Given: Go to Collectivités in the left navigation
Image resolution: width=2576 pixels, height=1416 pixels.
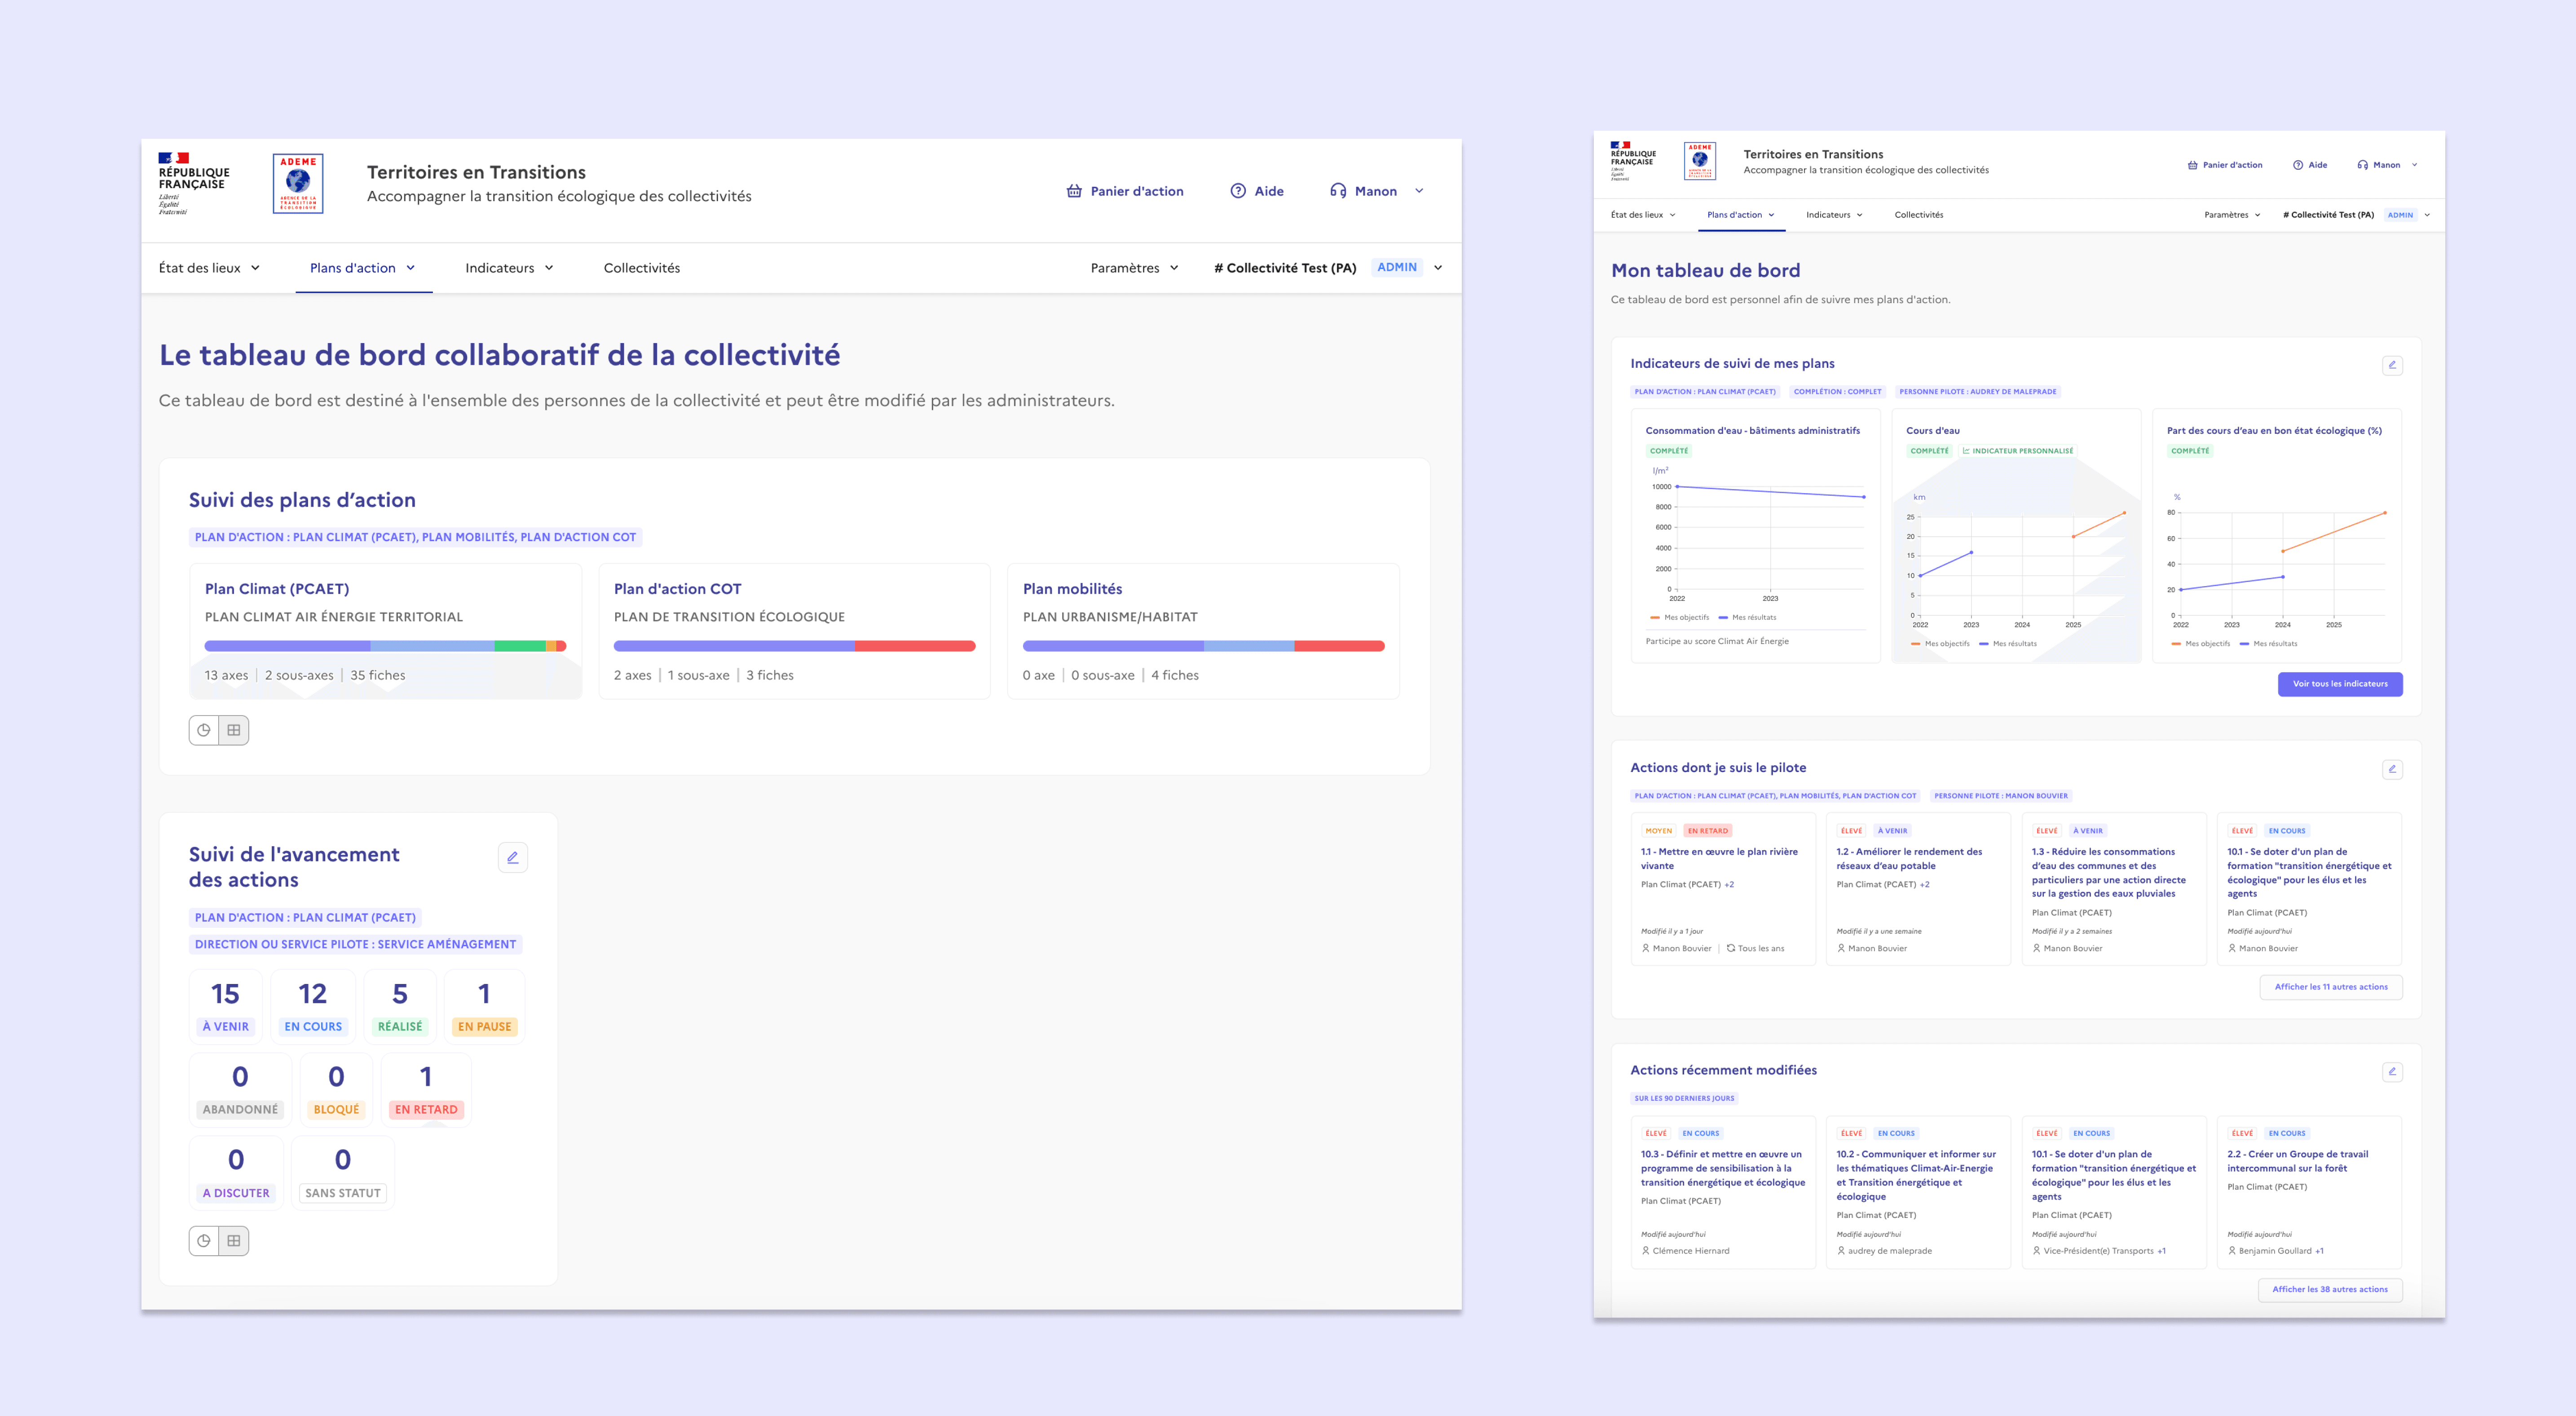Looking at the screenshot, I should (x=642, y=268).
